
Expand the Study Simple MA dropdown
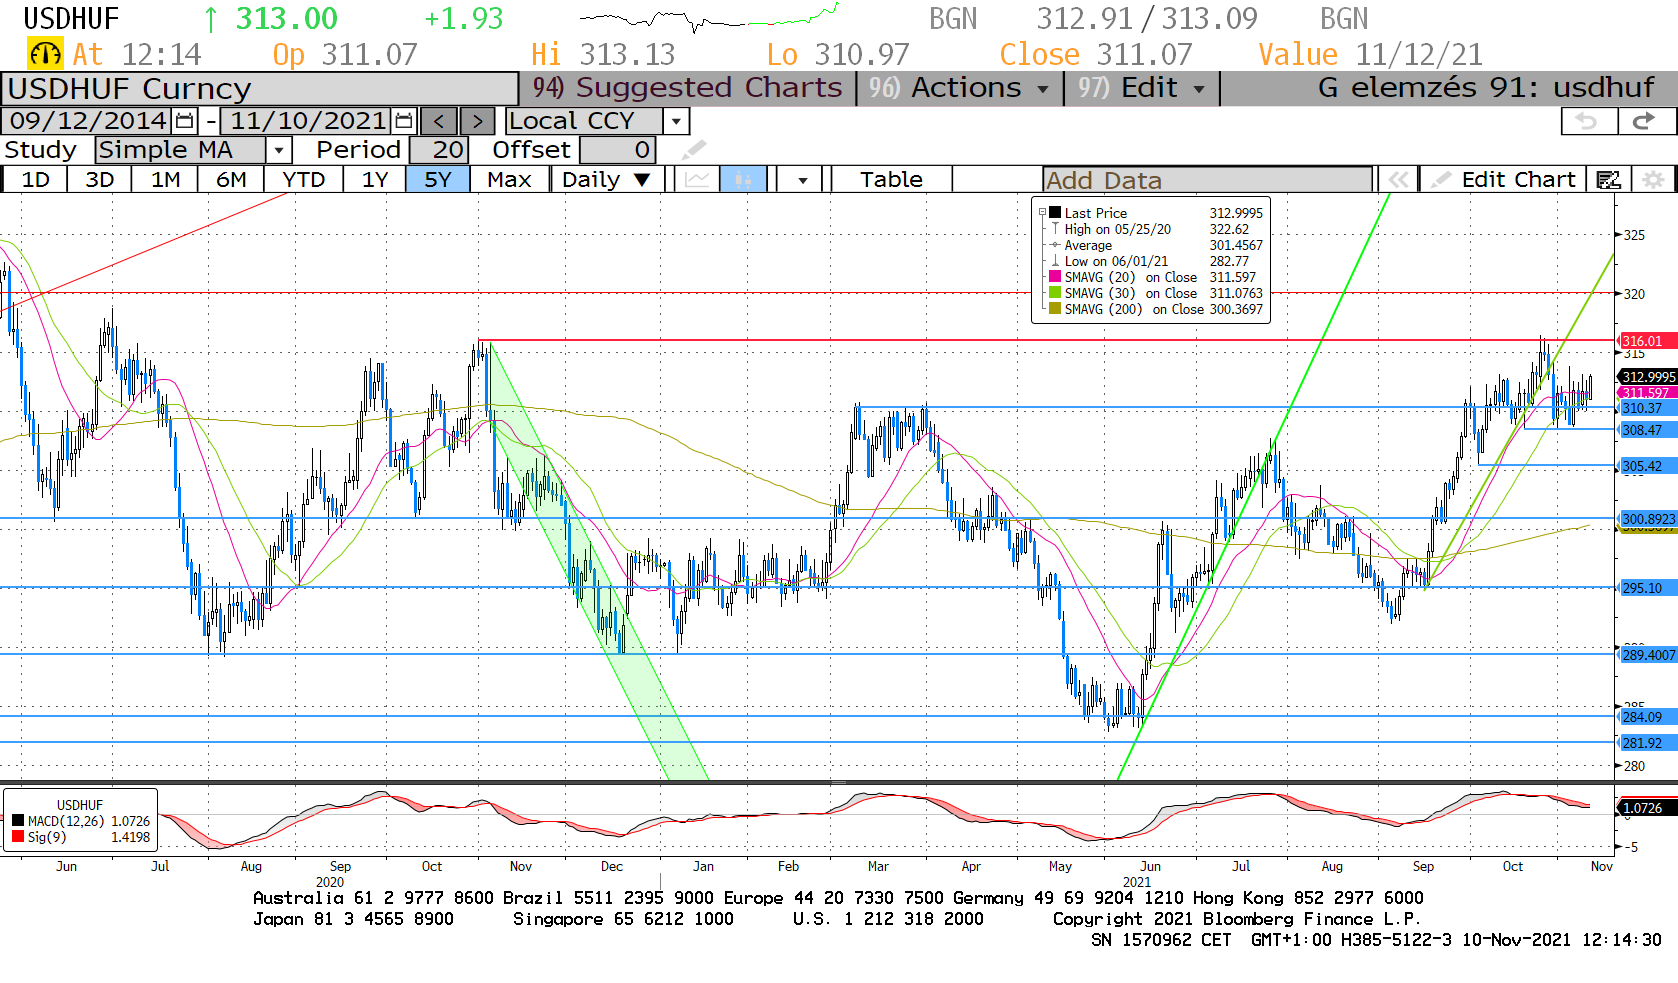[x=279, y=150]
